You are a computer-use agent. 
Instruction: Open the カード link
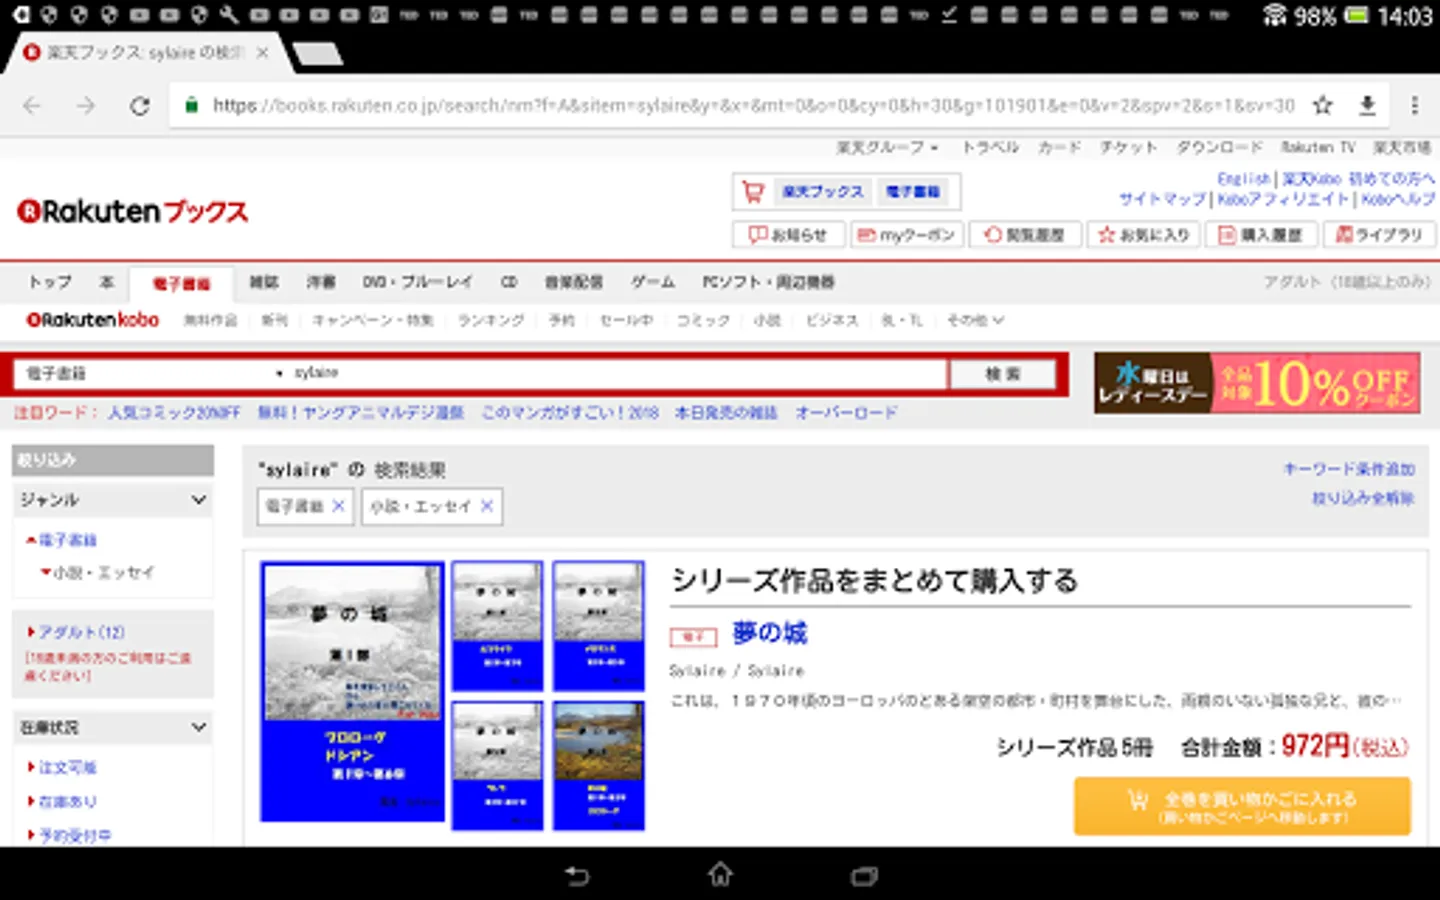[1059, 147]
